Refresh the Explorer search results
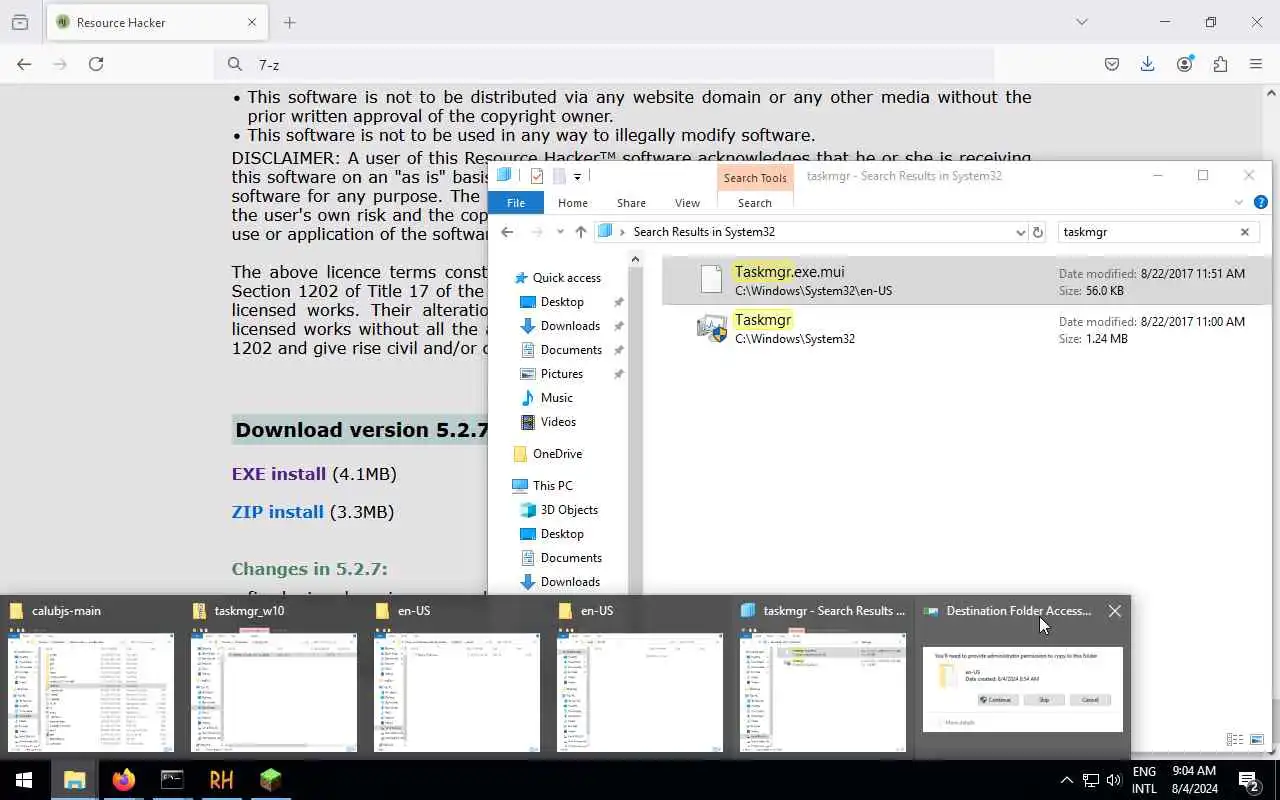Image resolution: width=1280 pixels, height=800 pixels. pyautogui.click(x=1038, y=232)
